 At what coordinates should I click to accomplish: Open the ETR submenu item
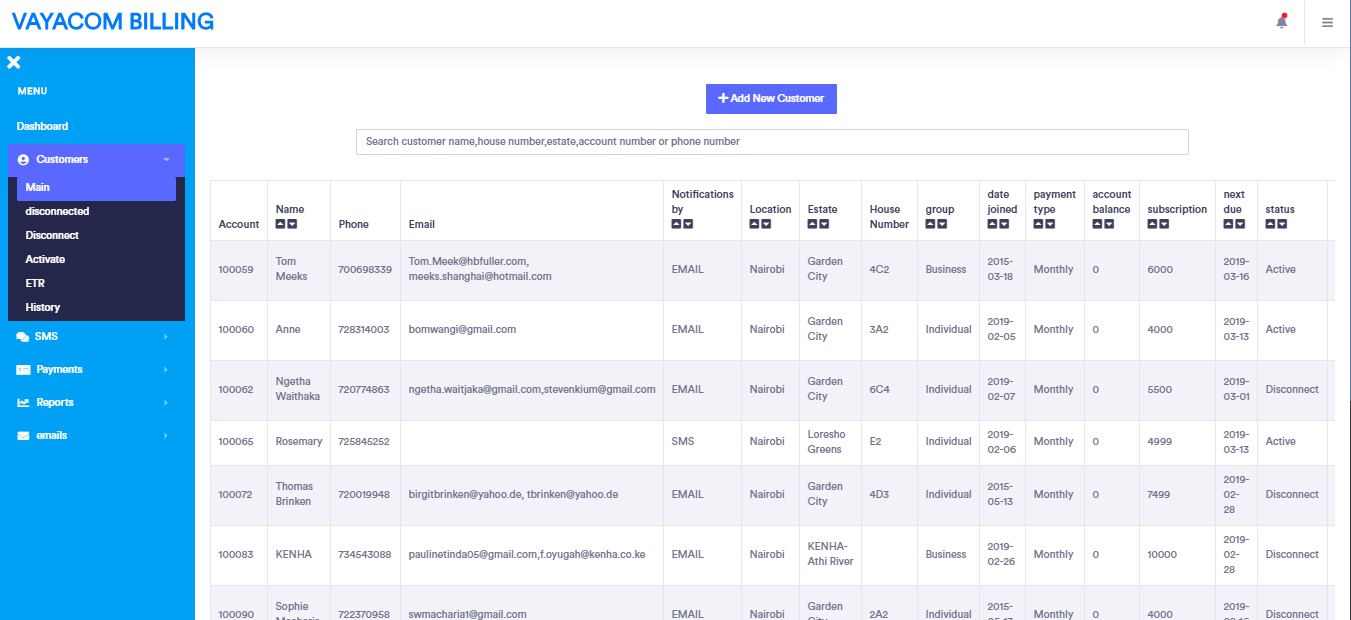point(35,283)
